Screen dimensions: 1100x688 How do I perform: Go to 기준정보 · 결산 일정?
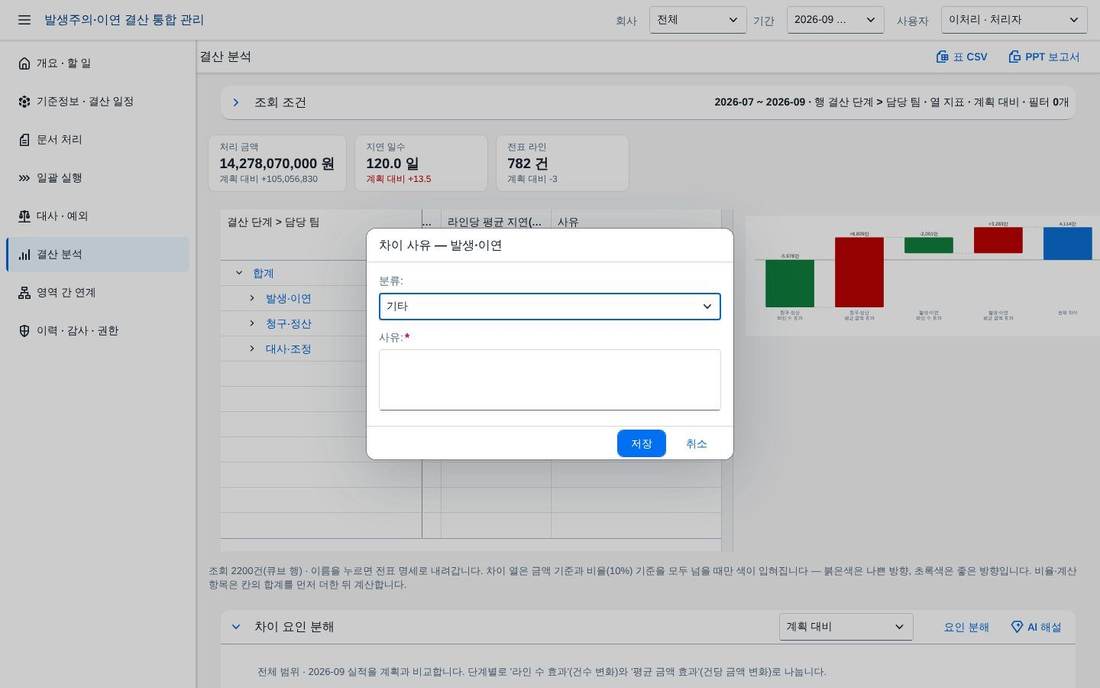tap(98, 101)
